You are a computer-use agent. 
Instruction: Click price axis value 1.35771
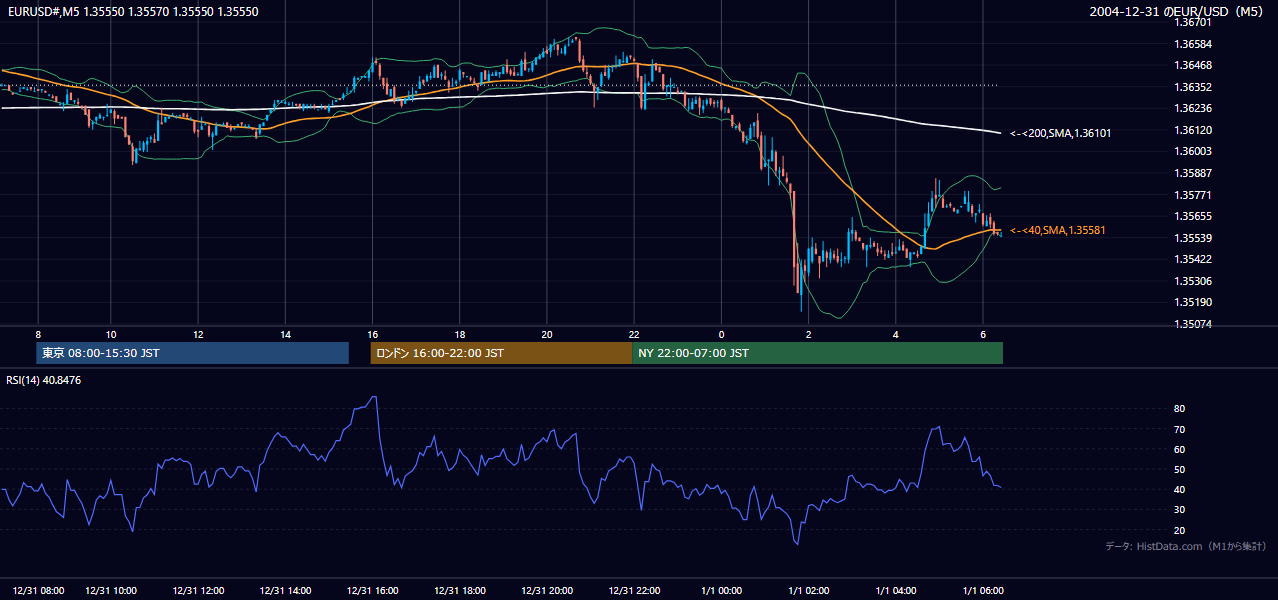coord(1192,195)
